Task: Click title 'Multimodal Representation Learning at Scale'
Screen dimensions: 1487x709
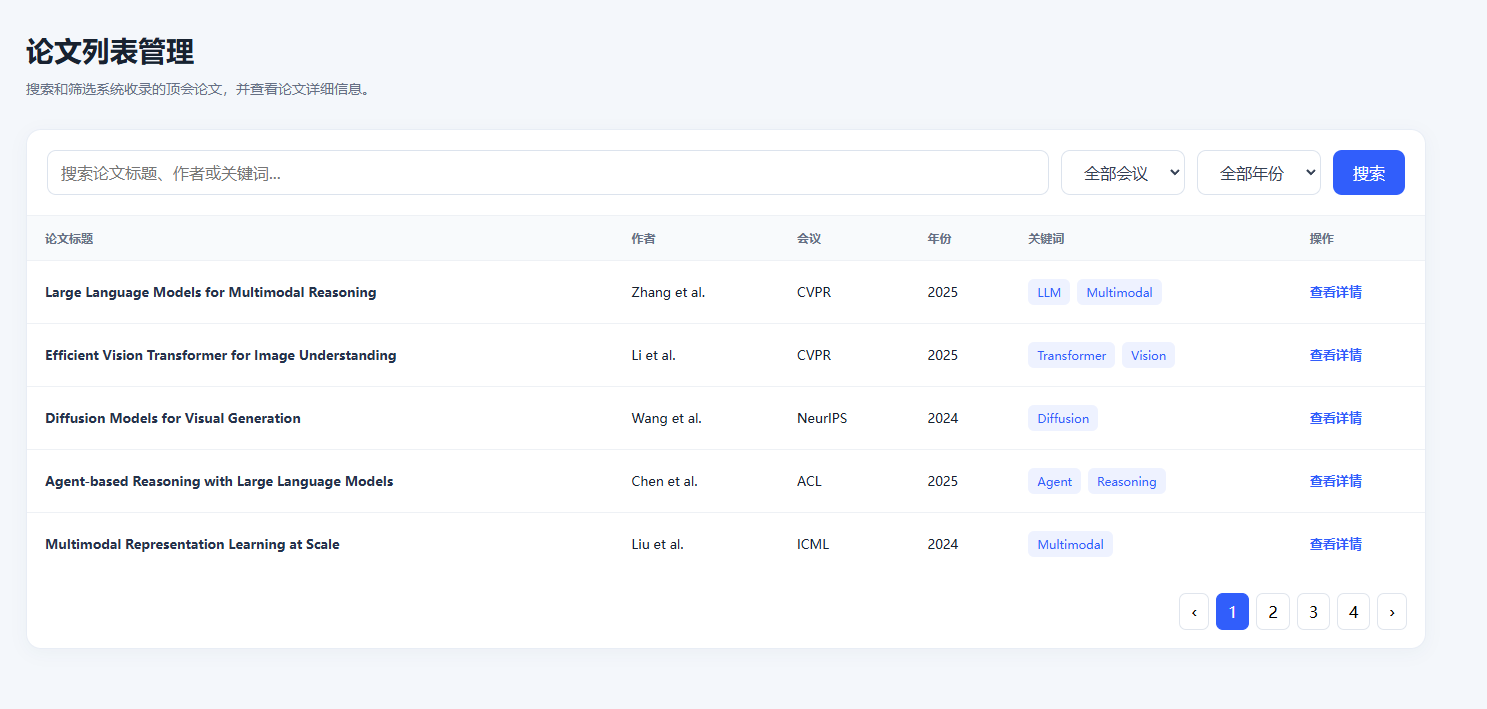Action: tap(192, 544)
